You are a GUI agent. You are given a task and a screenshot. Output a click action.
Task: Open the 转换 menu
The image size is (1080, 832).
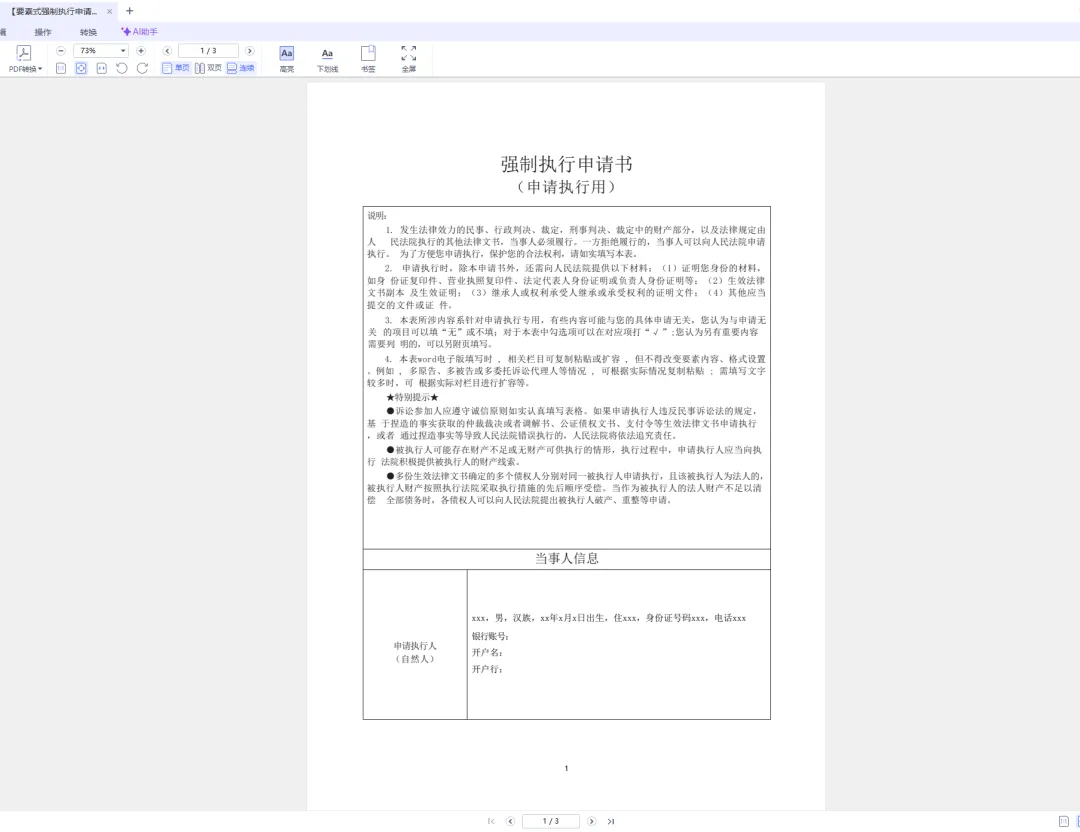tap(88, 32)
